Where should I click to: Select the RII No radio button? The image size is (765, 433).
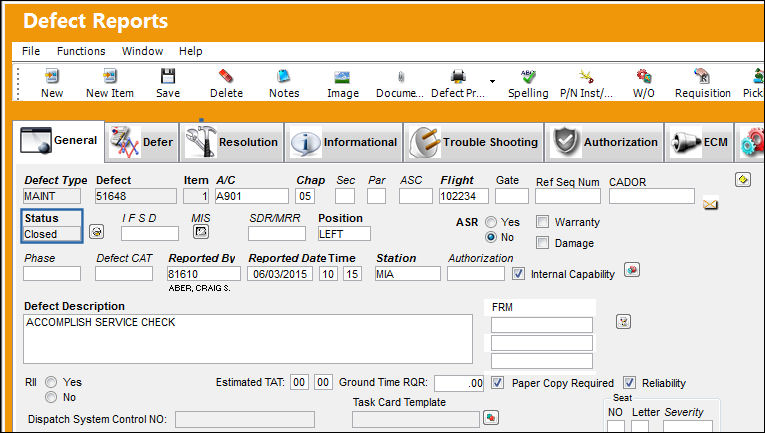tap(51, 397)
